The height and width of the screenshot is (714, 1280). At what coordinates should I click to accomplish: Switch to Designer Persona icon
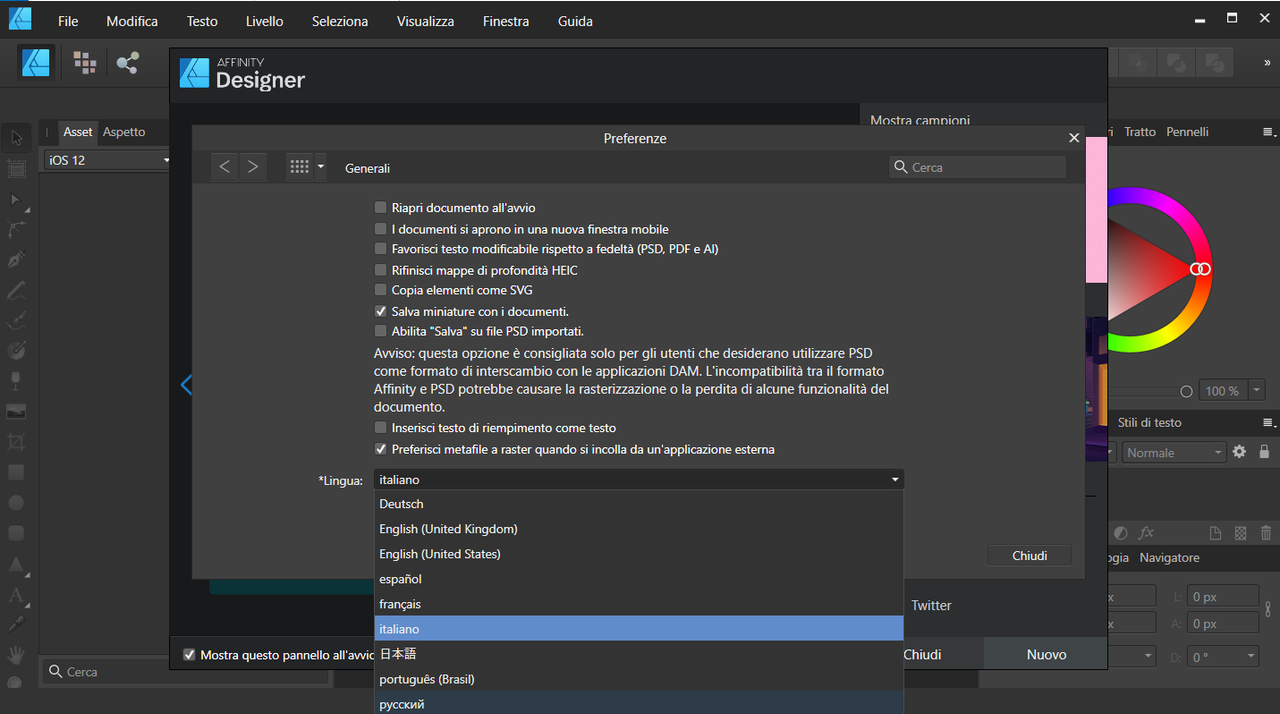(36, 62)
